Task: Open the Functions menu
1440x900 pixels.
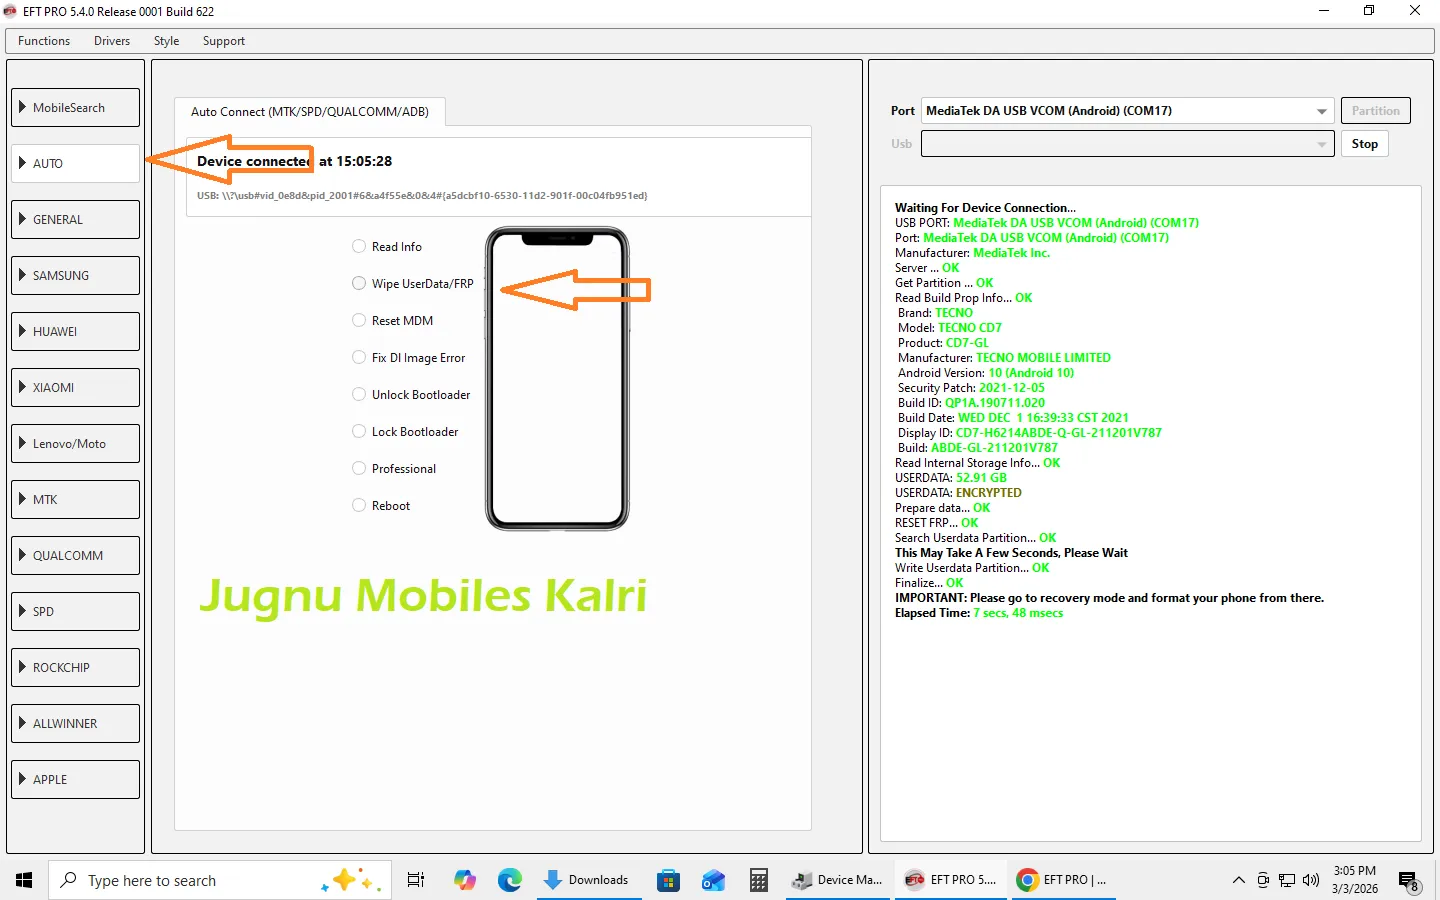Action: (44, 41)
